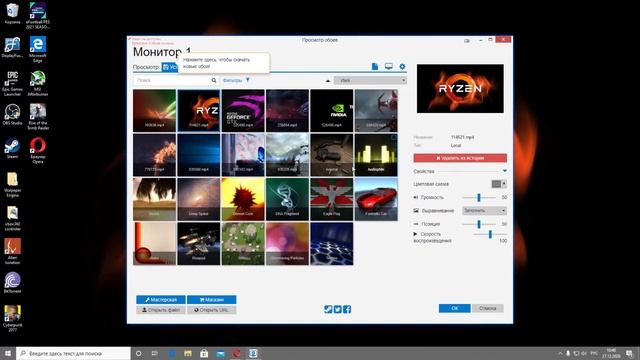
Task: Collapse the Свойства properties section
Action: pos(505,171)
